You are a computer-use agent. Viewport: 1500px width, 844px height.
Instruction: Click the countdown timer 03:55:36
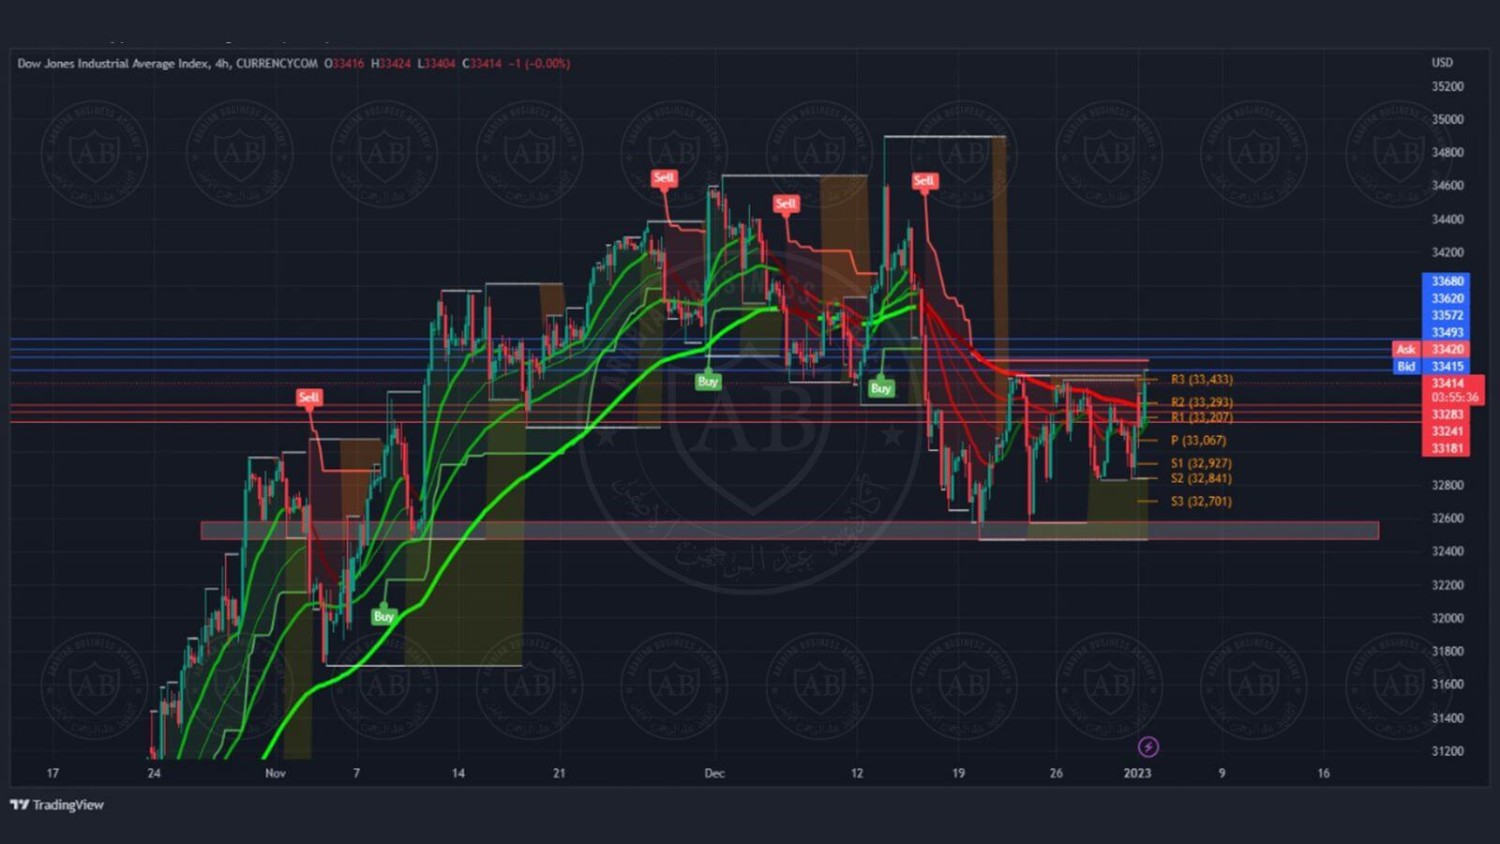click(1454, 398)
